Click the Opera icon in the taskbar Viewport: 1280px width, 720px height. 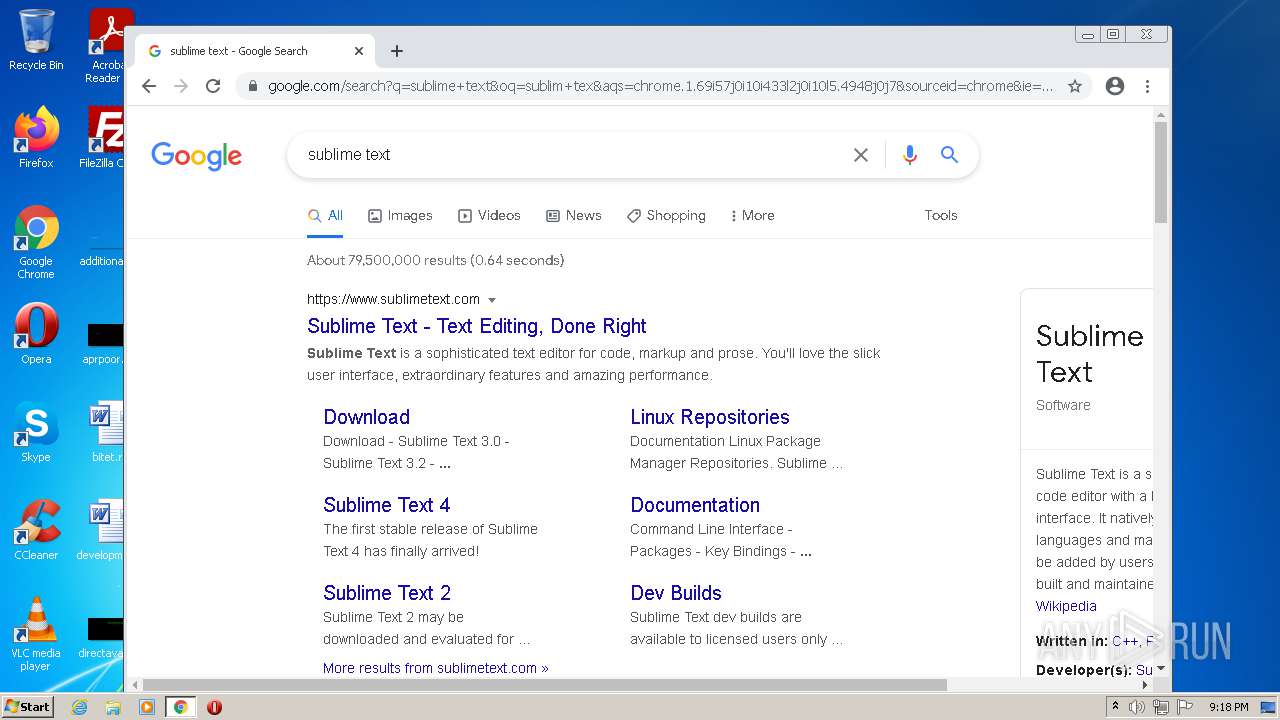pos(214,707)
